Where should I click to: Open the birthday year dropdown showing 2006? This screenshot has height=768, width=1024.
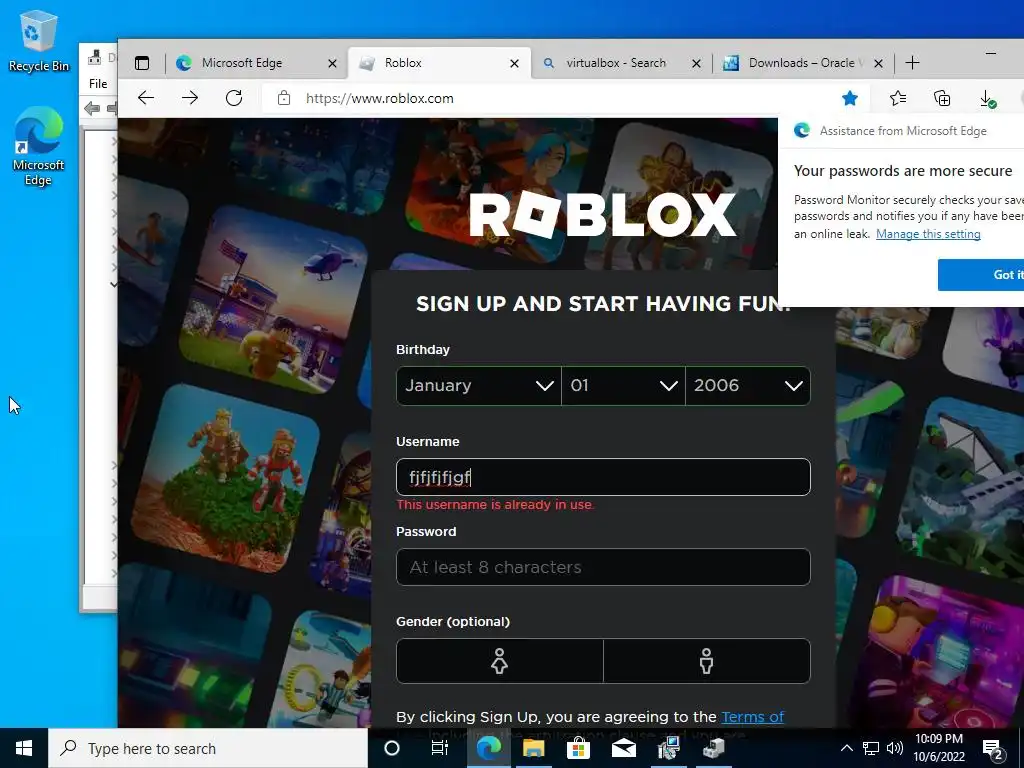click(x=748, y=385)
